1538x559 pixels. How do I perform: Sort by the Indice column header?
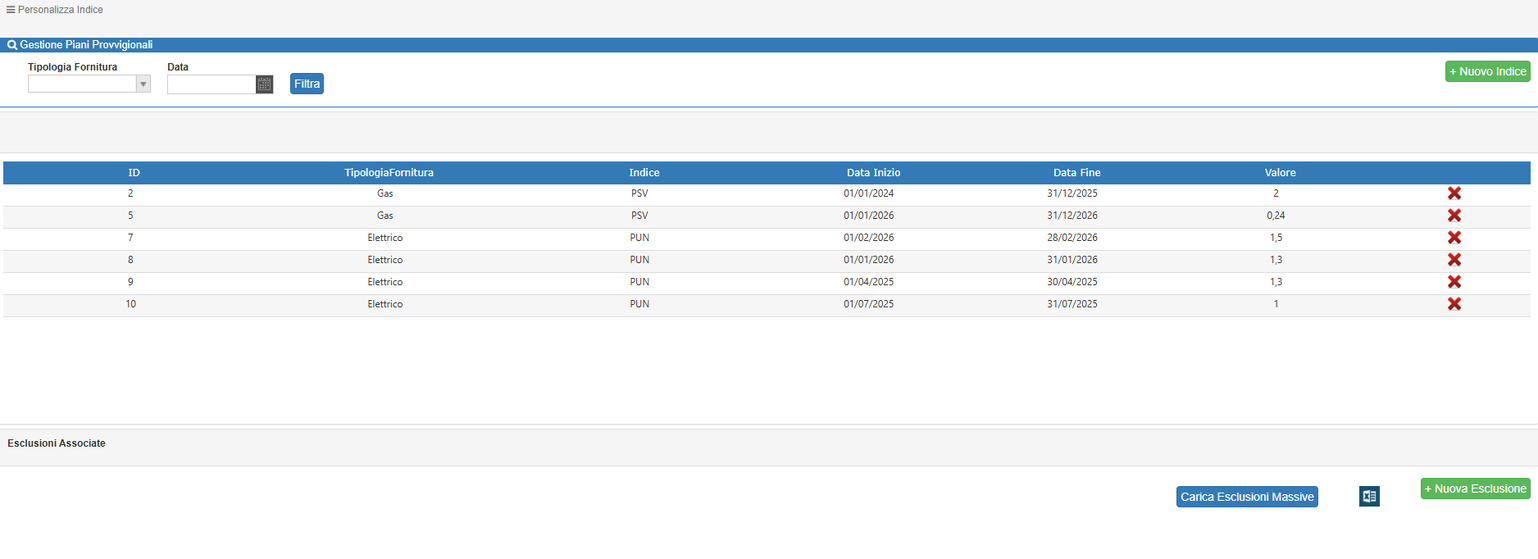644,173
